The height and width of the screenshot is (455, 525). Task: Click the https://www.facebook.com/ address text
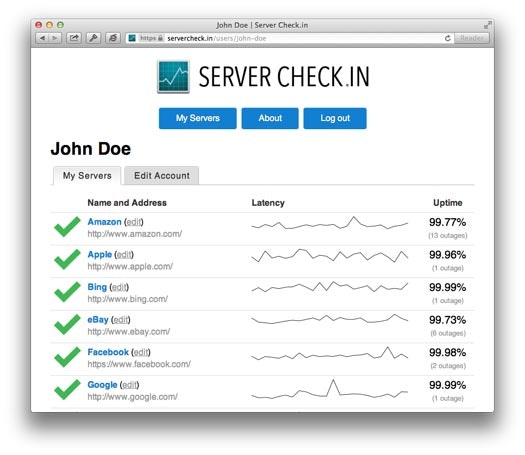coord(139,364)
